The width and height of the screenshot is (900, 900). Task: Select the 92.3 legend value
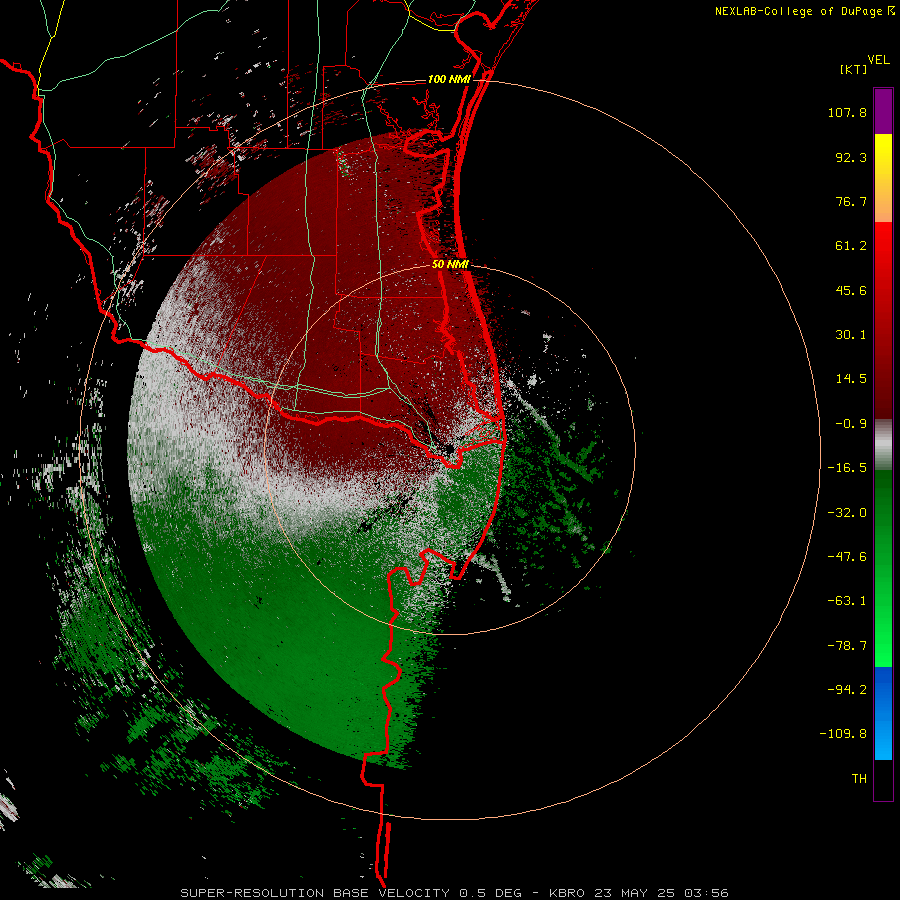(x=851, y=157)
